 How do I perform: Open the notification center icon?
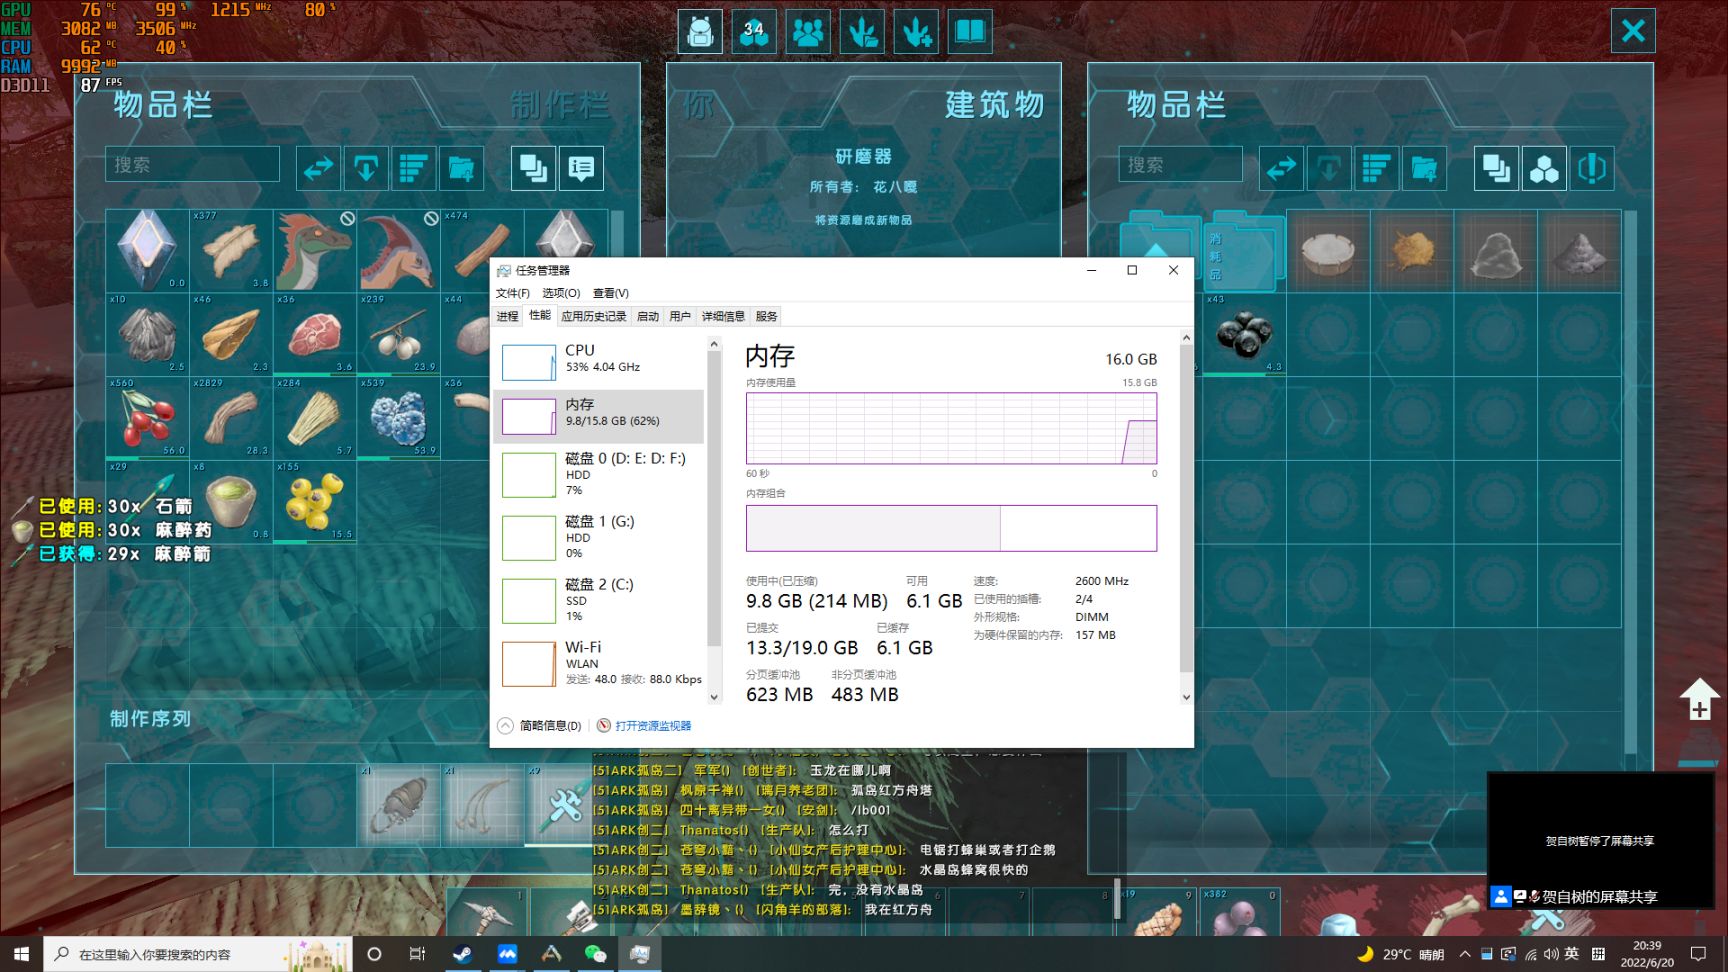coord(1698,954)
